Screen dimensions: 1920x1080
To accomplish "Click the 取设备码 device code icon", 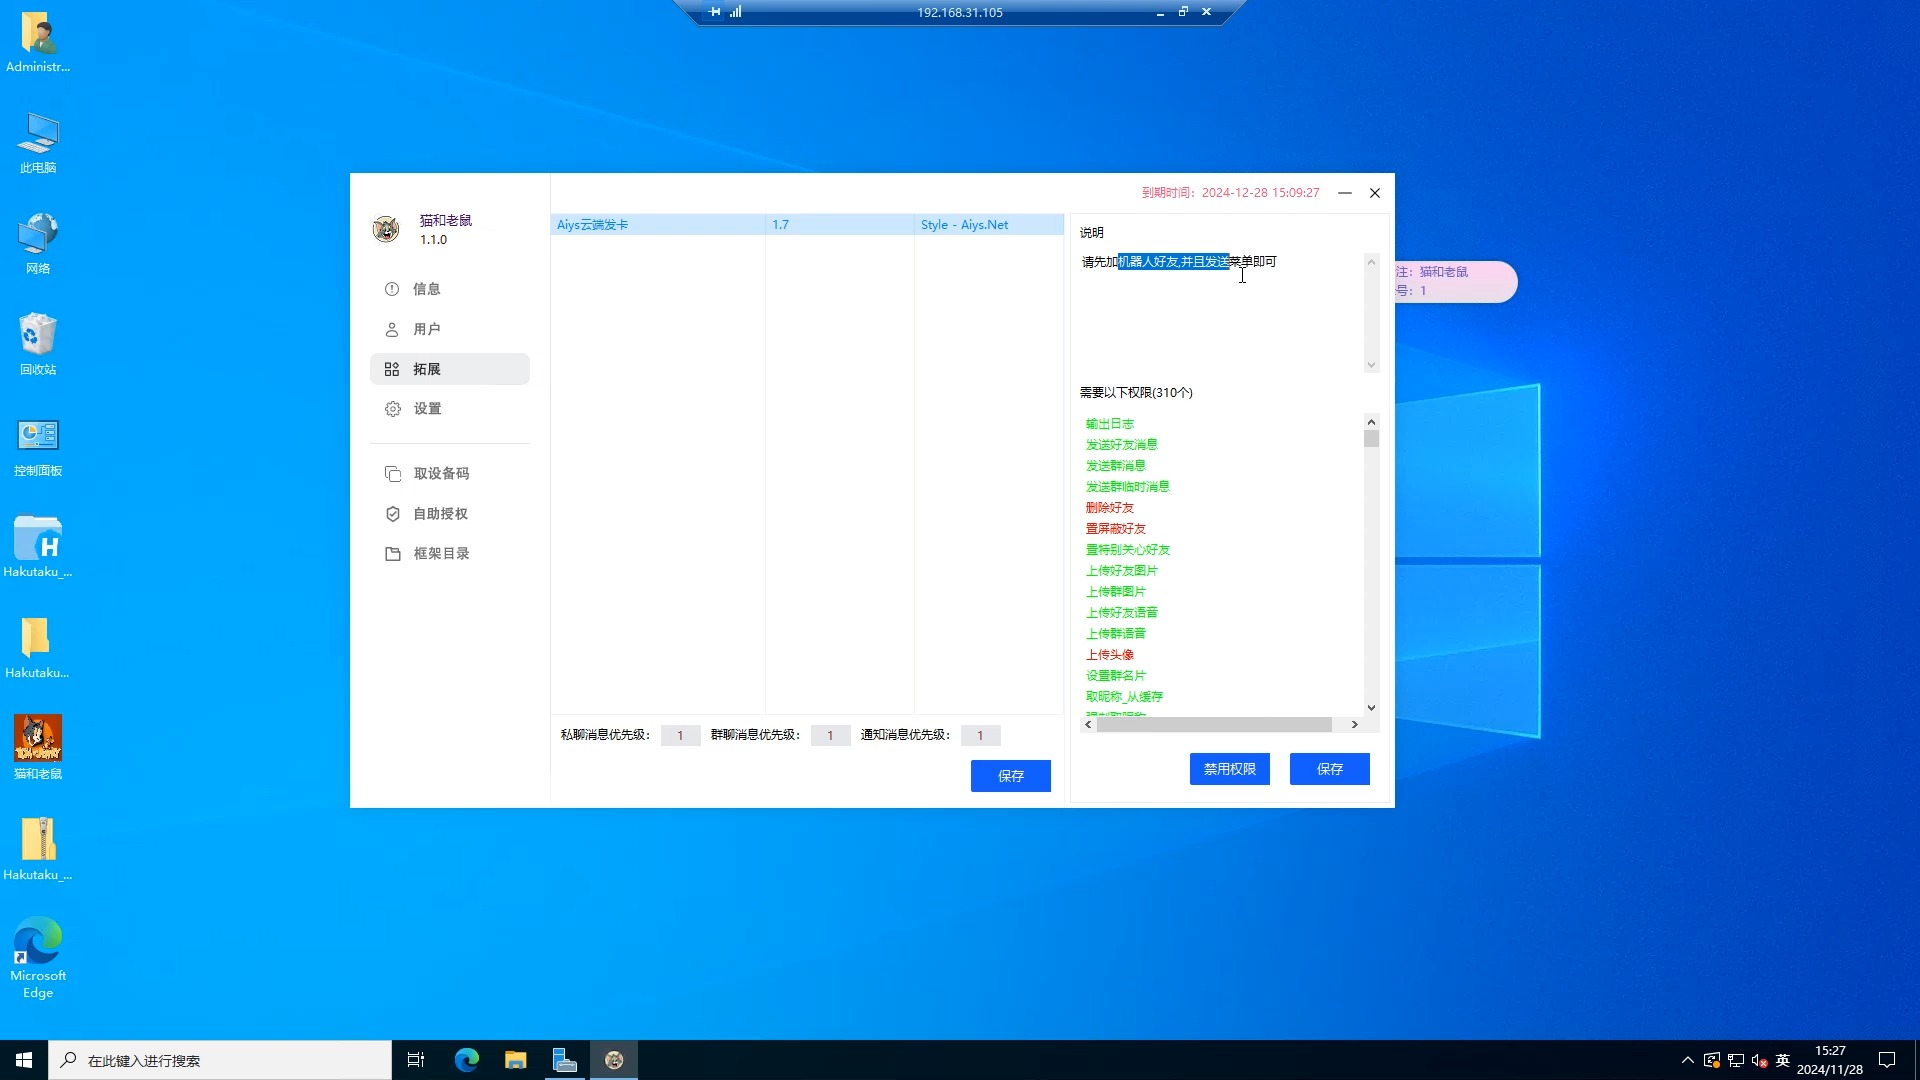I will 393,474.
